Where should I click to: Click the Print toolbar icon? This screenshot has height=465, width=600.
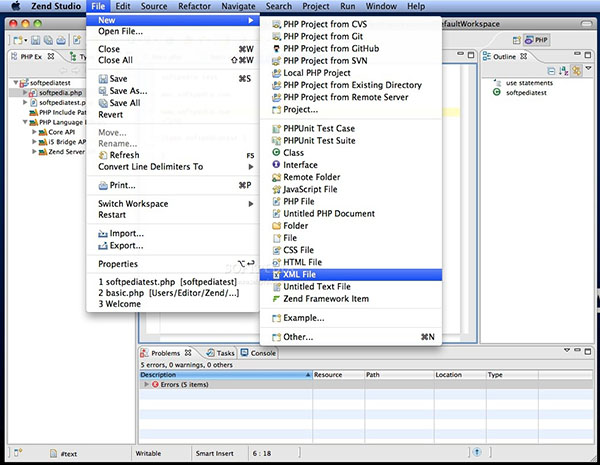click(x=61, y=40)
